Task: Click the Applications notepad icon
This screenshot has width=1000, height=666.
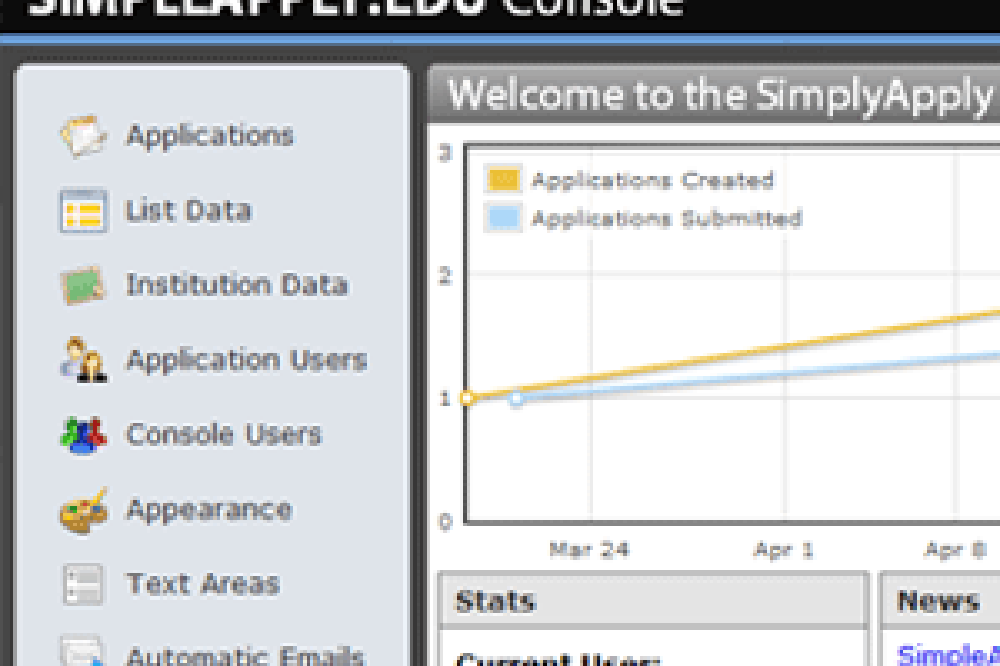Action: [x=84, y=136]
